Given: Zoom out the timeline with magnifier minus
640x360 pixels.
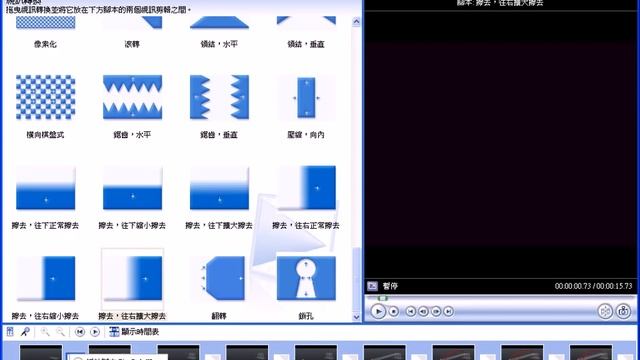Looking at the screenshot, I should coord(60,332).
